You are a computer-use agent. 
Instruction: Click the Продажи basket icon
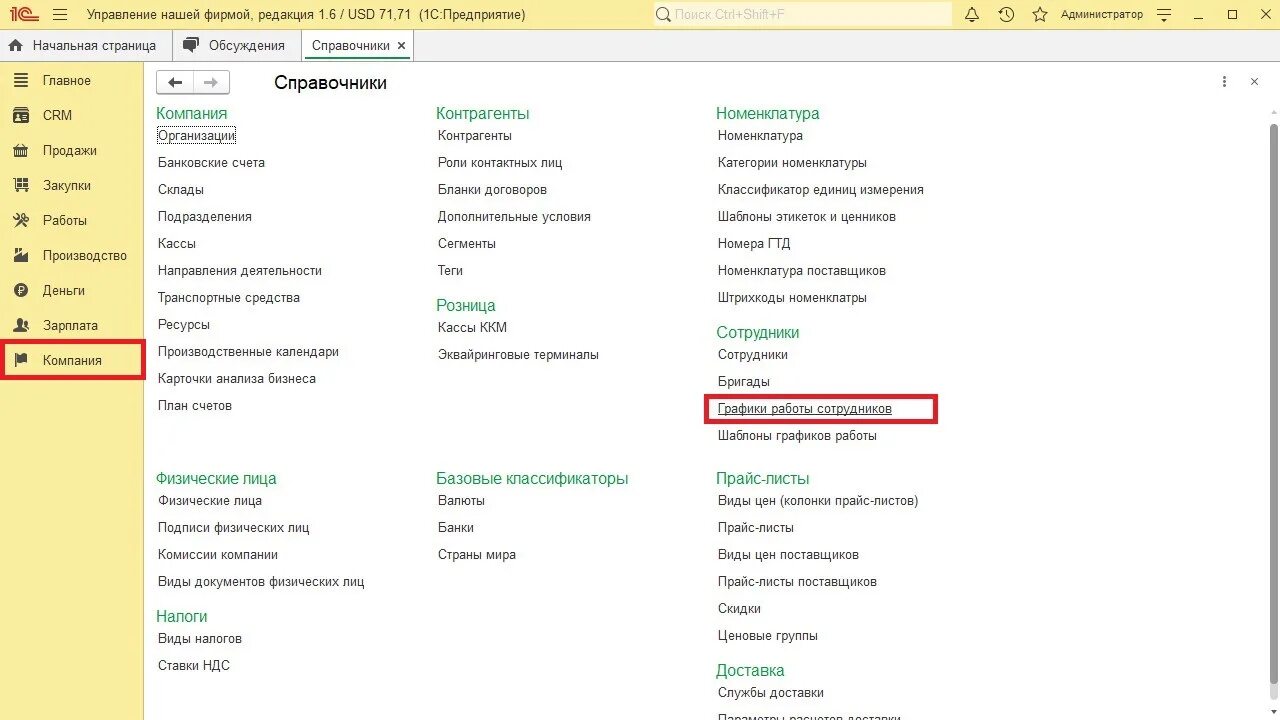tap(21, 150)
